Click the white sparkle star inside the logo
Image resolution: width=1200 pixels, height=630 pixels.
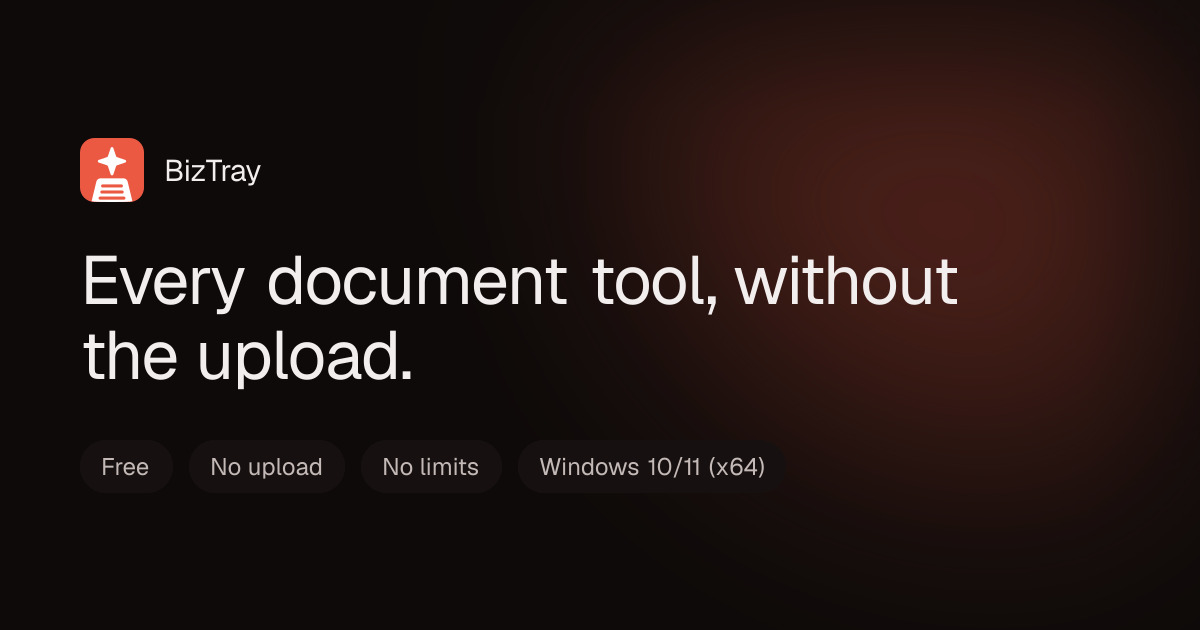tap(112, 162)
